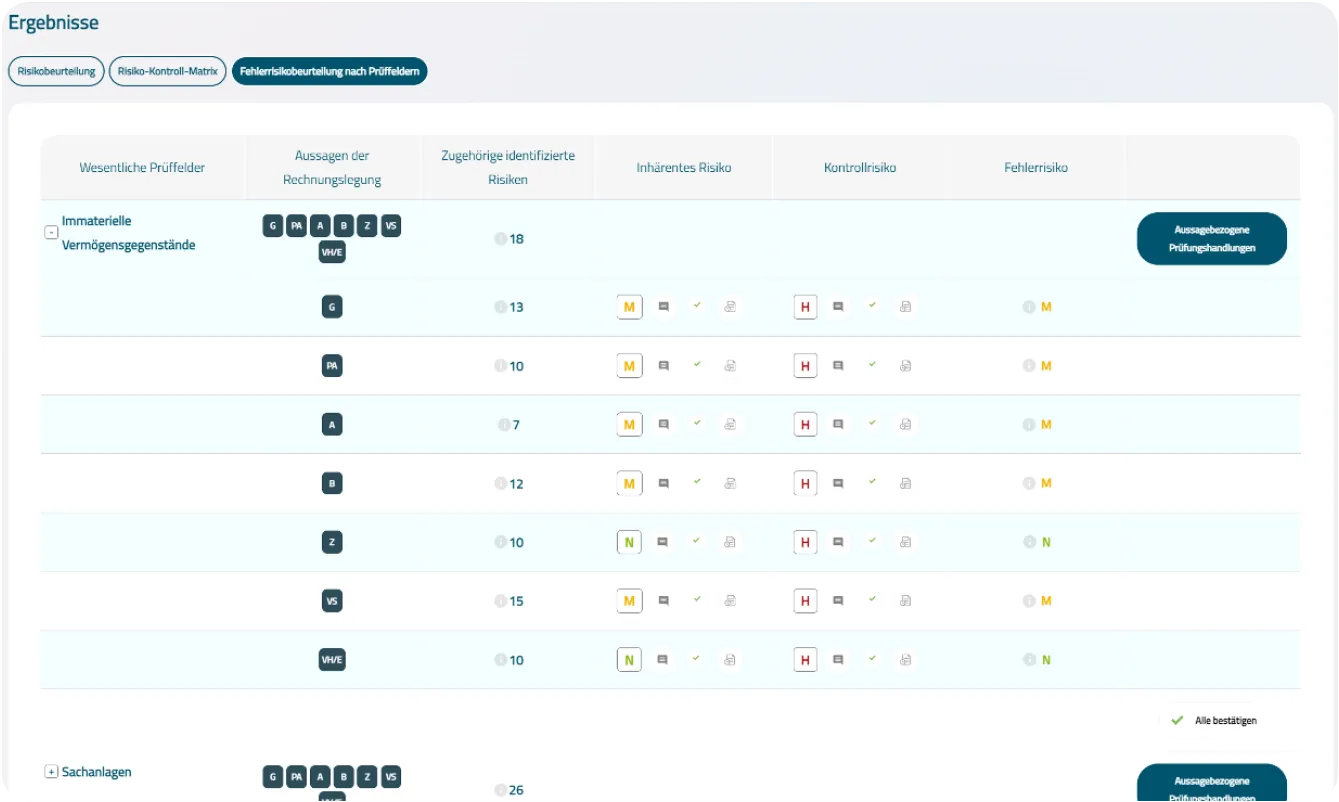Confirm the control risk checkmark in row Z
The width and height of the screenshot is (1339, 802).
tap(872, 541)
